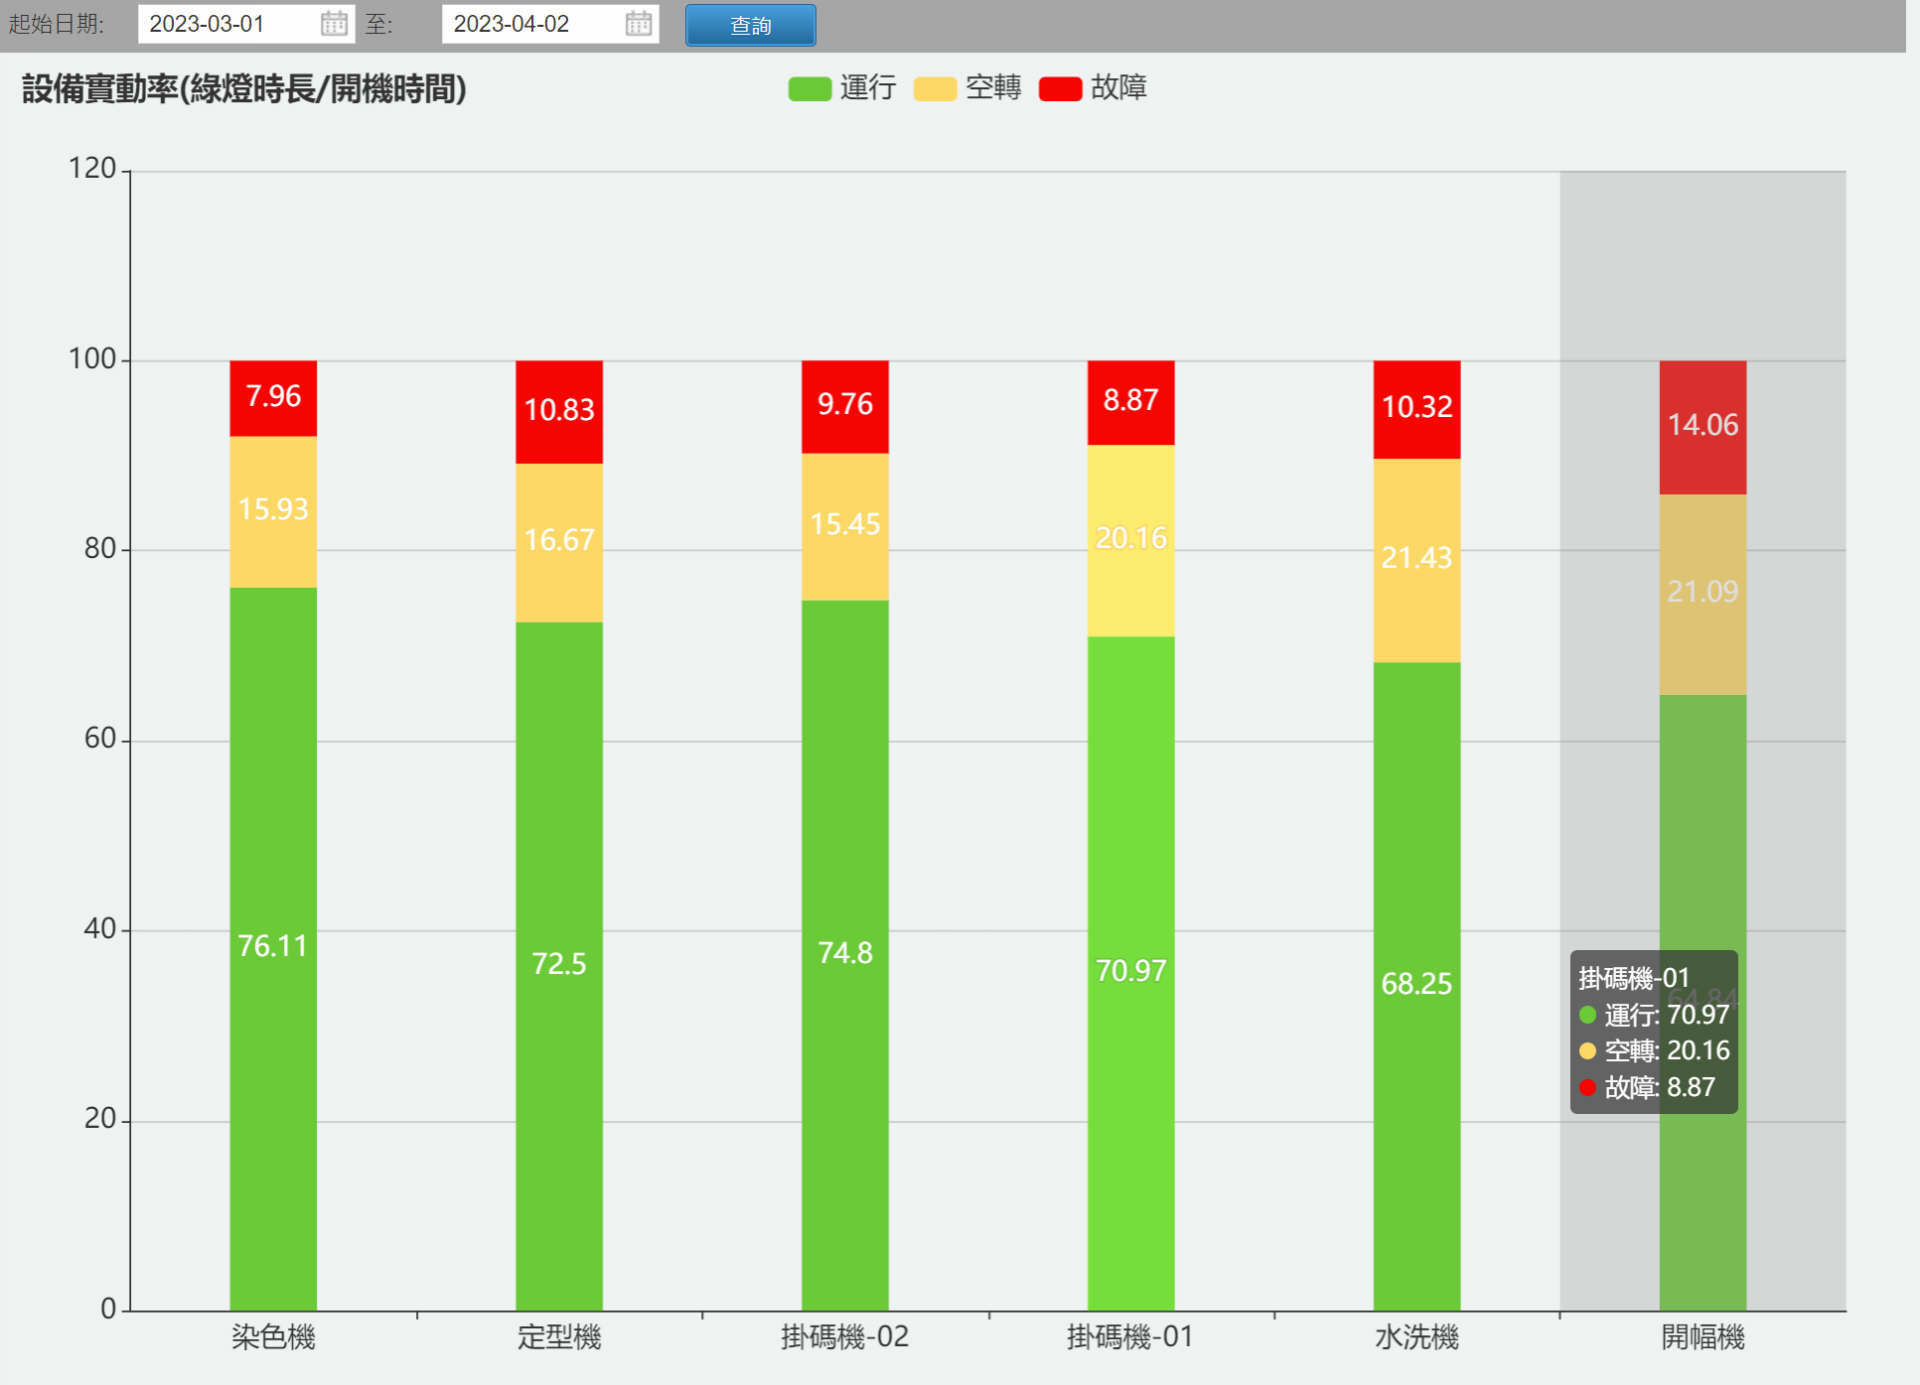Click the tooltip line 運行: 70.97
This screenshot has height=1385, width=1920.
pyautogui.click(x=1654, y=1015)
